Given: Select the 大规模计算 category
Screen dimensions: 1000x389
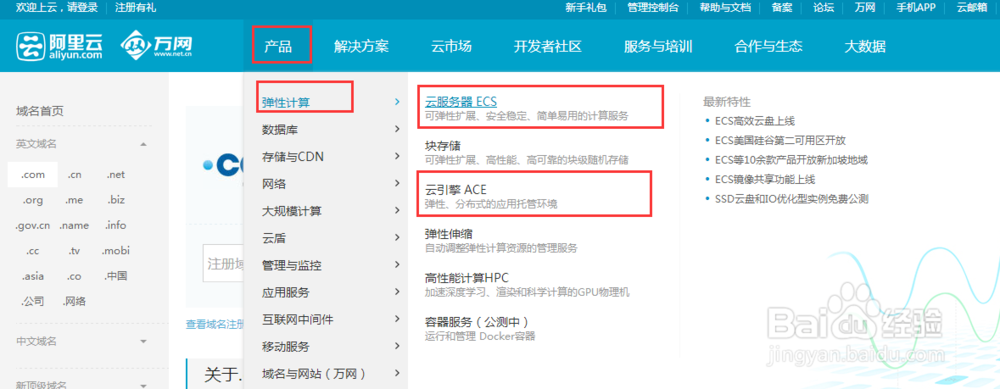Looking at the screenshot, I should (x=291, y=211).
